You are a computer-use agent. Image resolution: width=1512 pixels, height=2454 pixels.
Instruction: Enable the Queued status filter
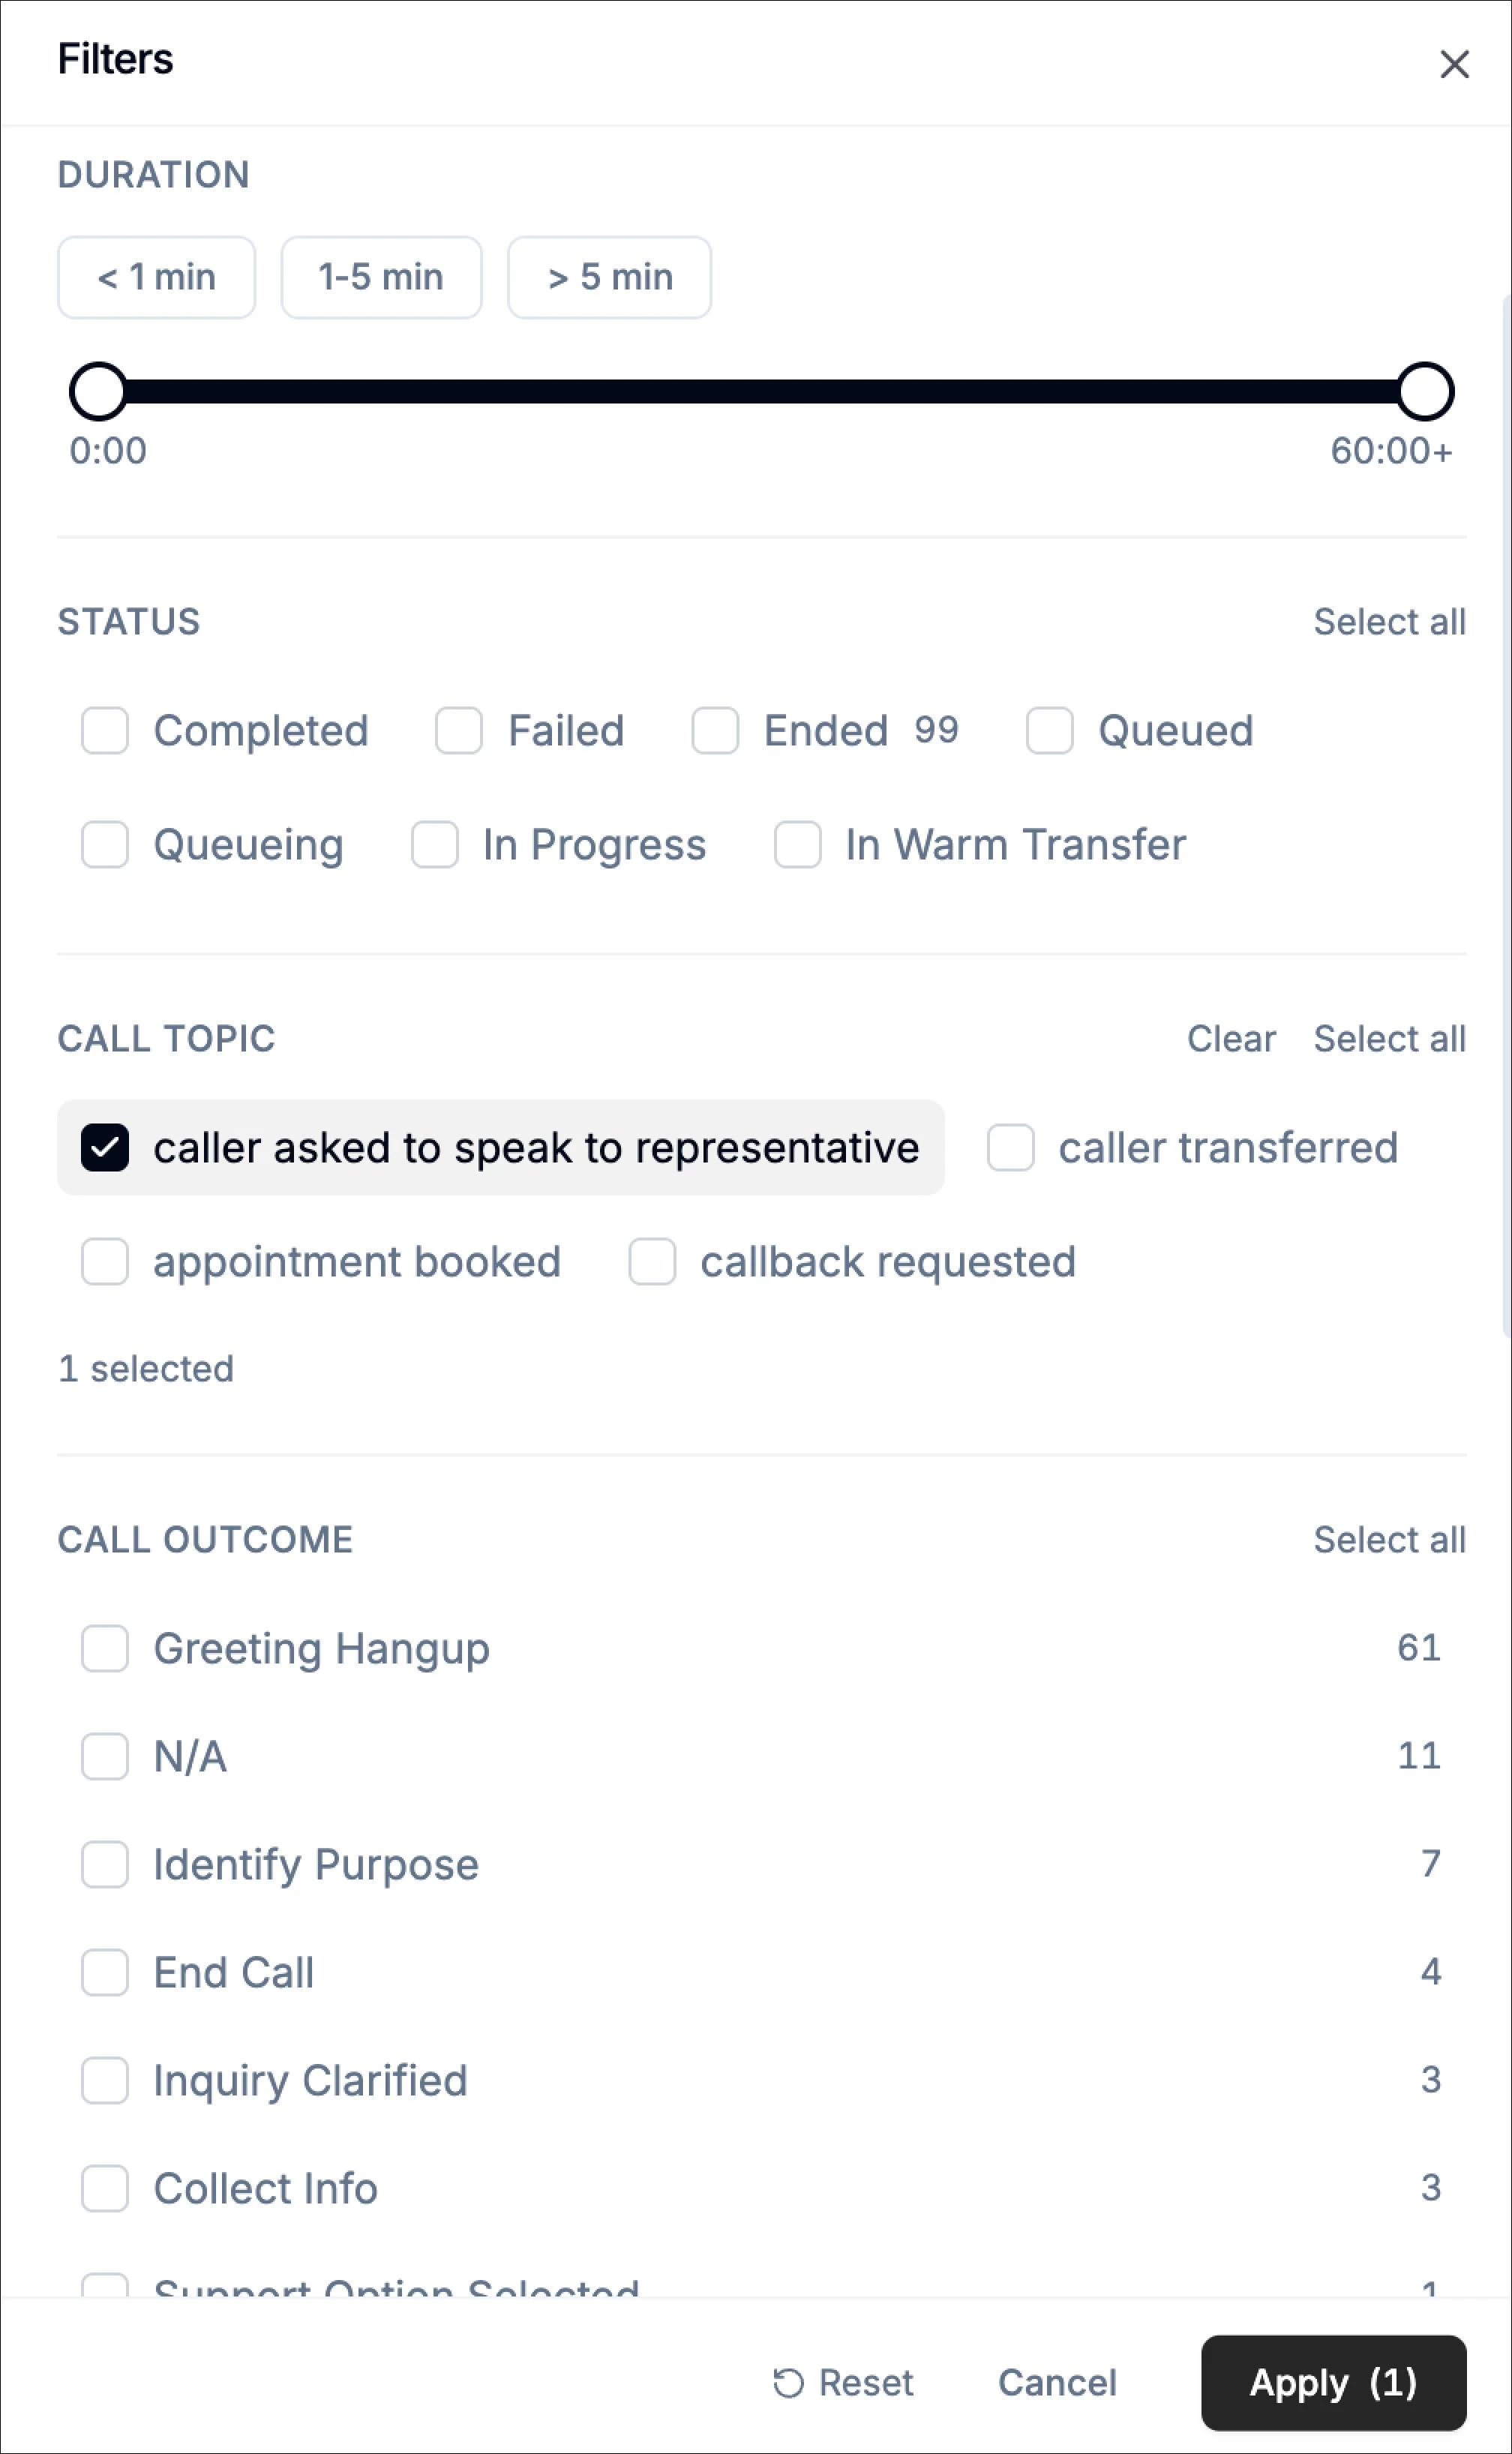pos(1049,731)
